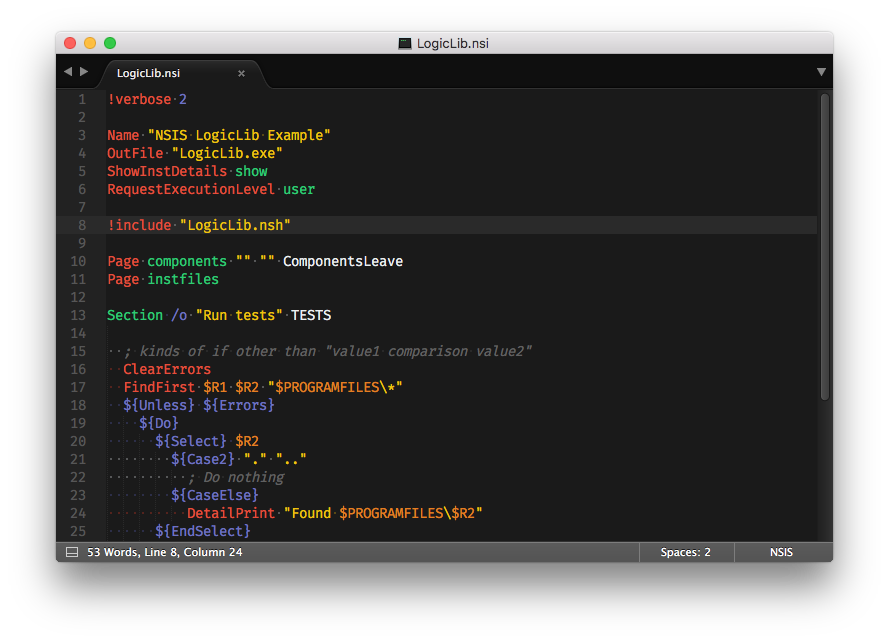
Task: Click the '${Errors}' macro
Action: coord(239,406)
